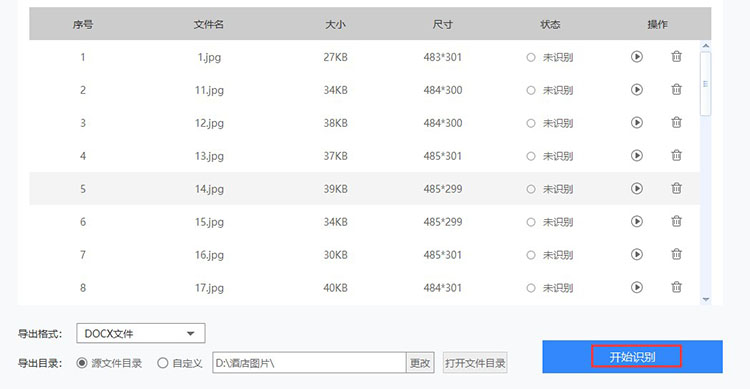The width and height of the screenshot is (750, 389).
Task: Select the 源文件目录 radio option
Action: point(82,363)
